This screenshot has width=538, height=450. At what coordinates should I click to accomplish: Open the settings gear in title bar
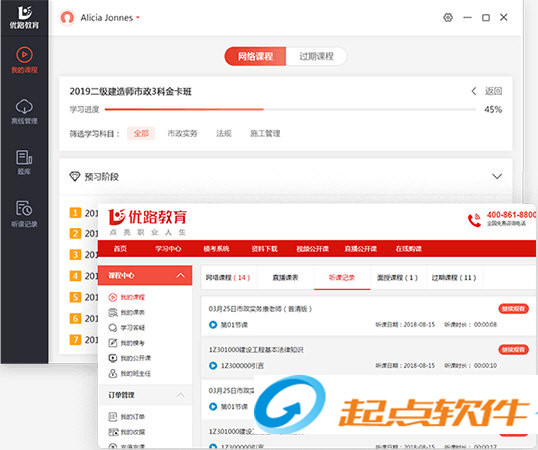click(x=448, y=17)
